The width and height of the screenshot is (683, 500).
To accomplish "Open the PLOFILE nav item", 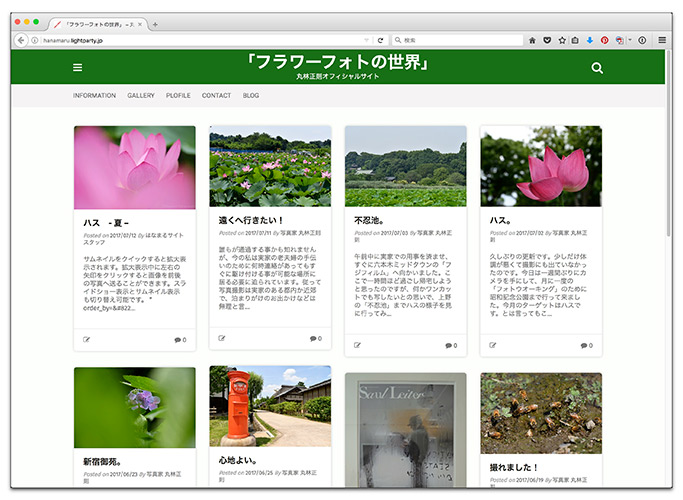I will 178,95.
